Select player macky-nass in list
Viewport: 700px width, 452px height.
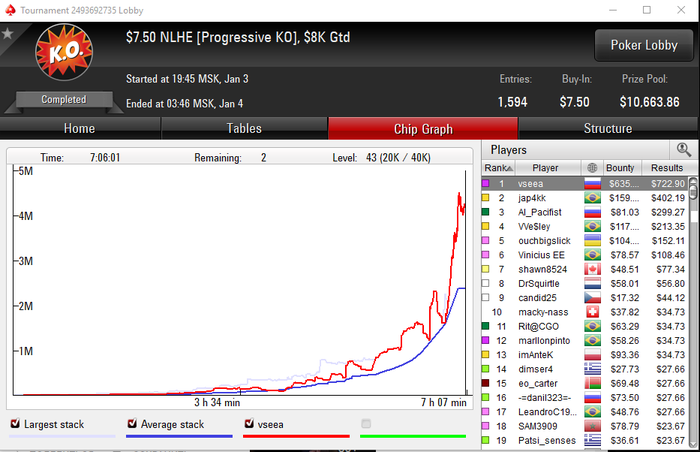[x=585, y=312]
